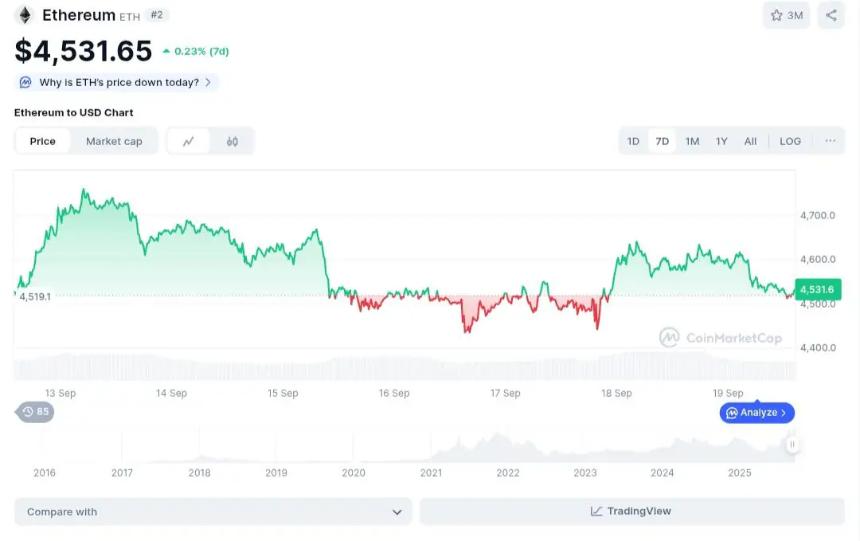The height and width of the screenshot is (541, 860).
Task: Select the All timeframe button
Action: (750, 141)
